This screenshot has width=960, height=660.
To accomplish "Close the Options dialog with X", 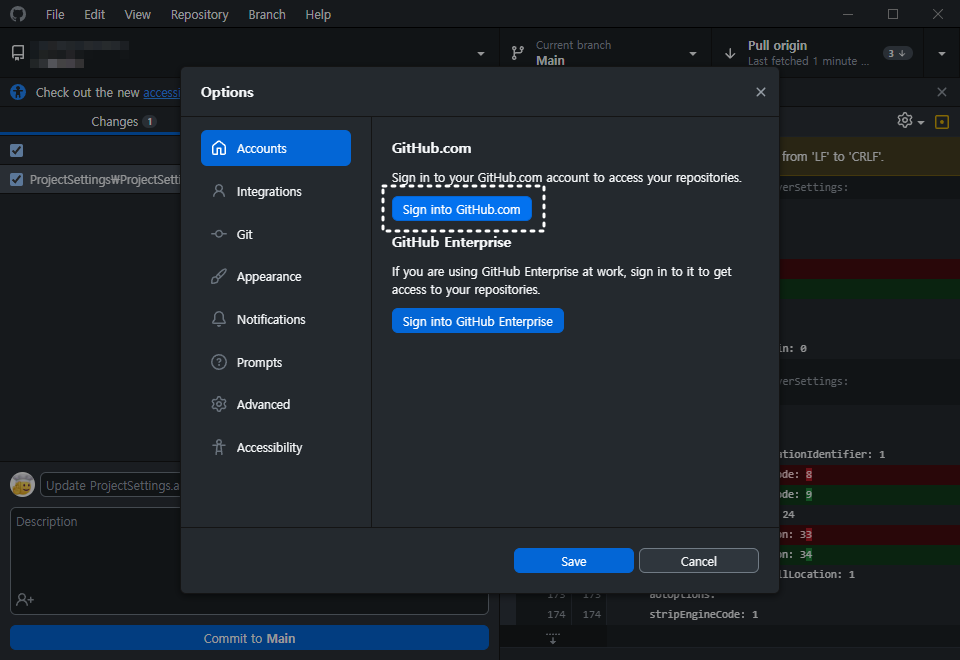I will [760, 92].
